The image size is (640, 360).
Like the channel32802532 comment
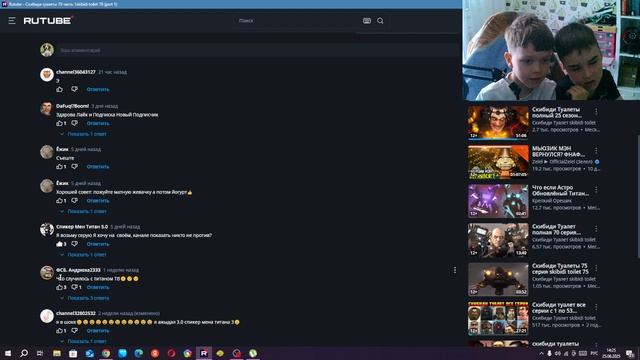pos(60,331)
